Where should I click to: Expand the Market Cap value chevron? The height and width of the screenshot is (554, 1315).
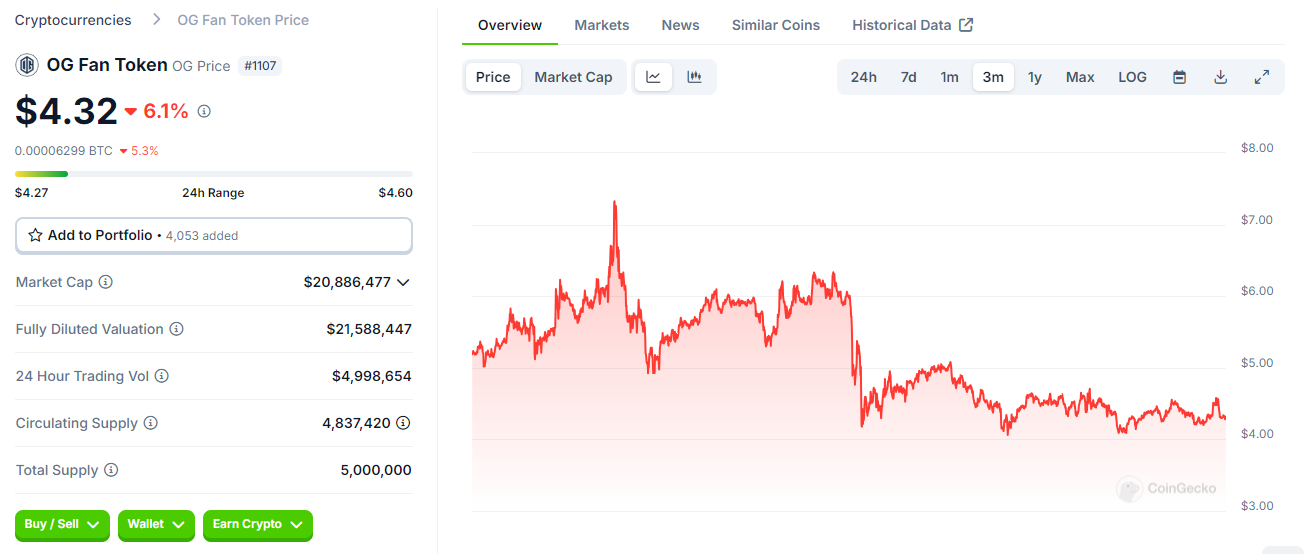coord(403,282)
